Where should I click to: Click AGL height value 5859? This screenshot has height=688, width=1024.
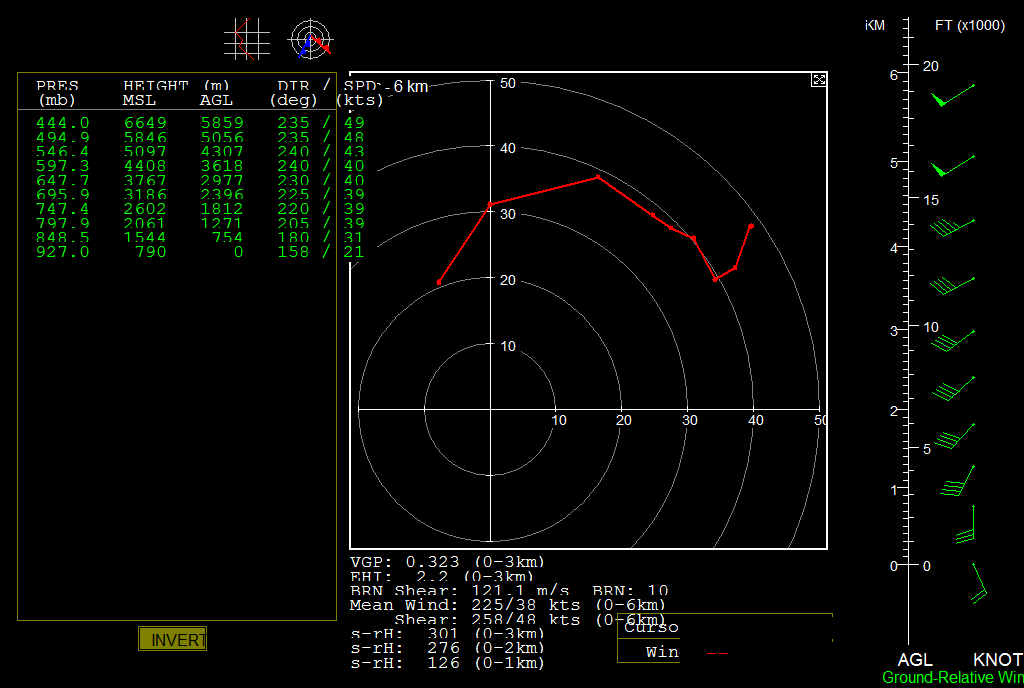(222, 123)
